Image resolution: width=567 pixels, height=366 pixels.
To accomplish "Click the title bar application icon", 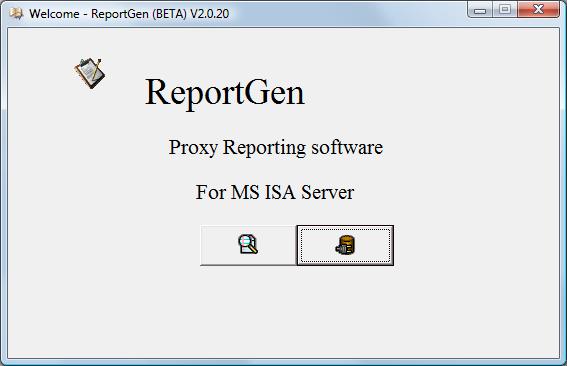I will [x=16, y=13].
